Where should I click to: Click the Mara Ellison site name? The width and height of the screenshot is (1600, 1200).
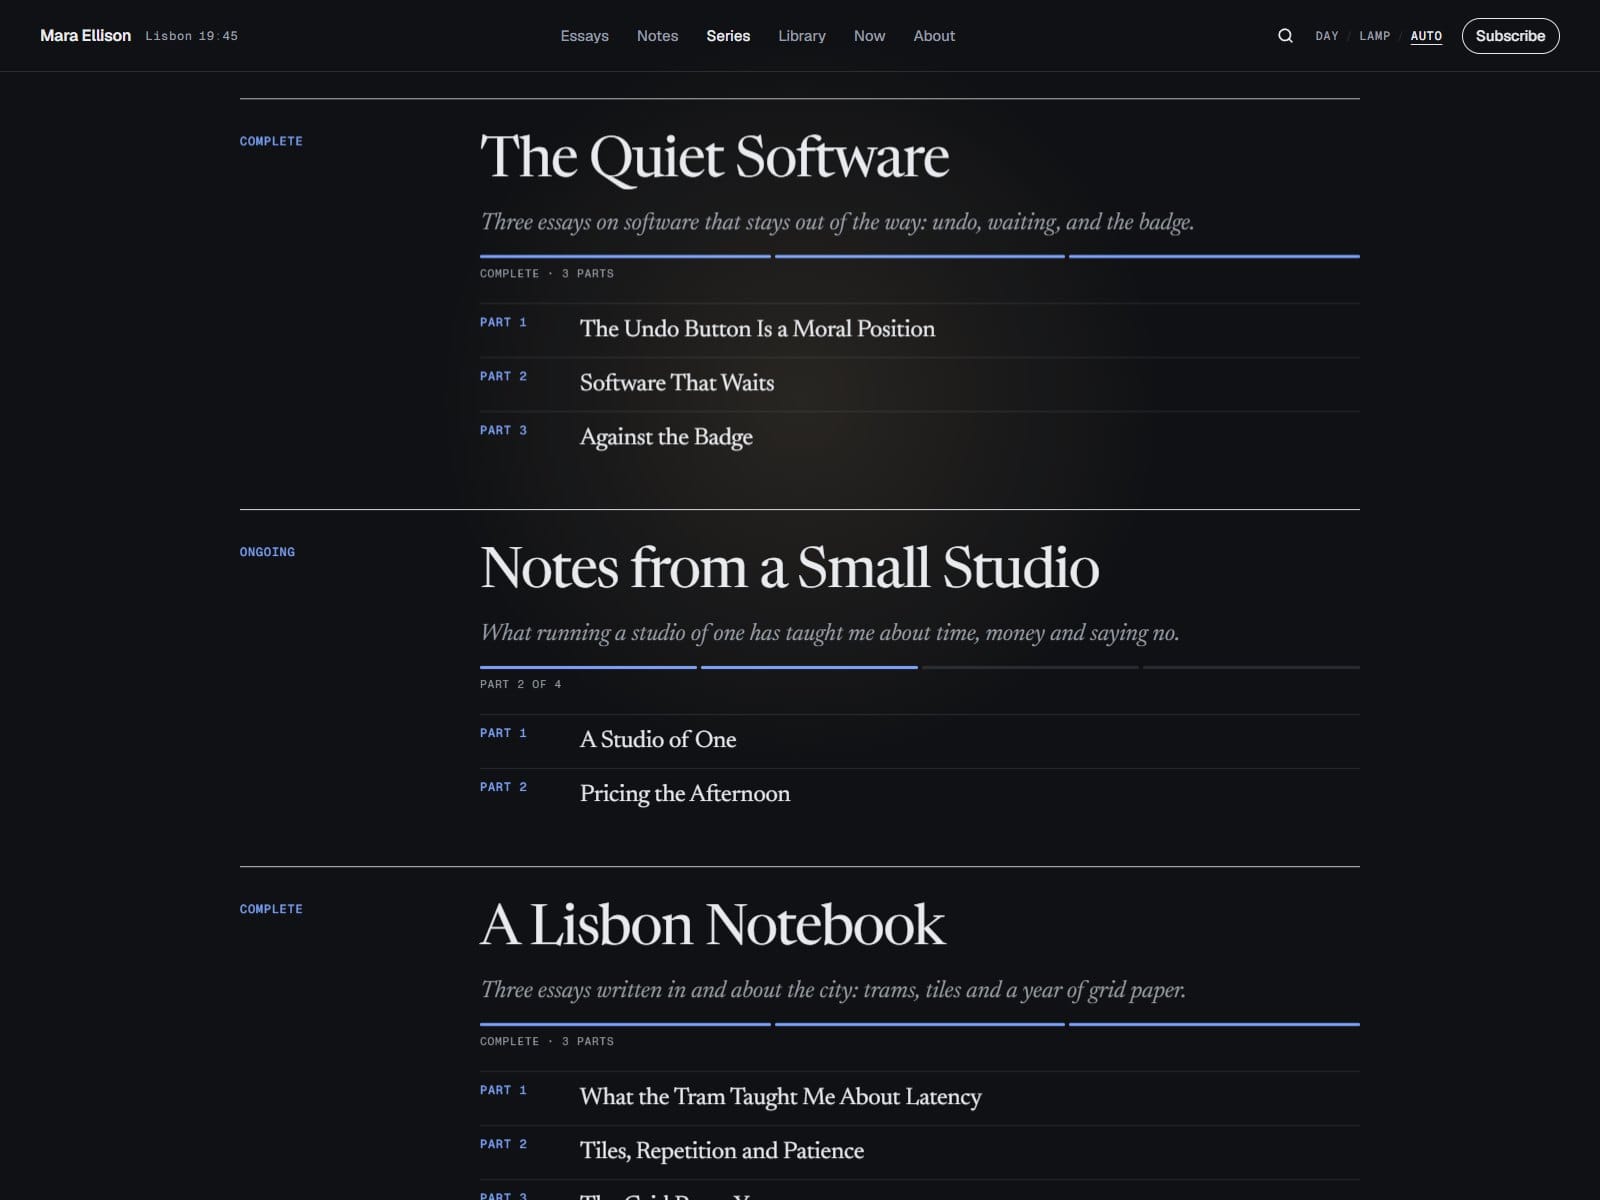[x=85, y=36]
